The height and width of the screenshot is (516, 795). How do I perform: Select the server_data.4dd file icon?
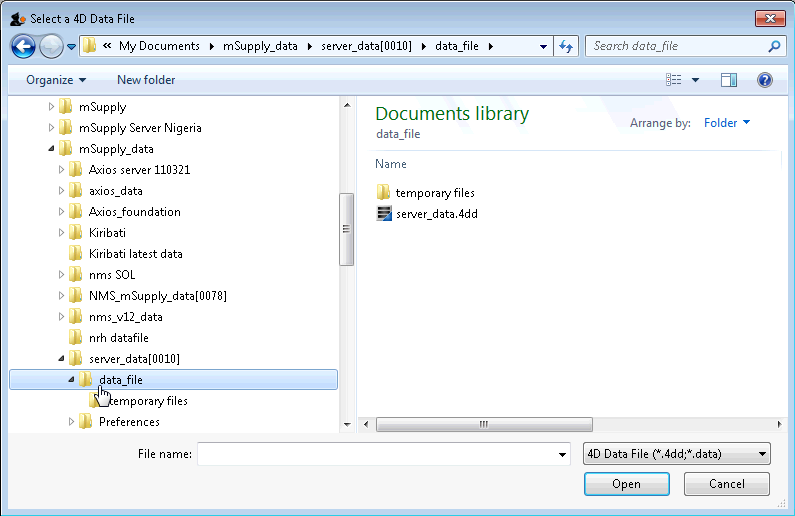pos(385,213)
